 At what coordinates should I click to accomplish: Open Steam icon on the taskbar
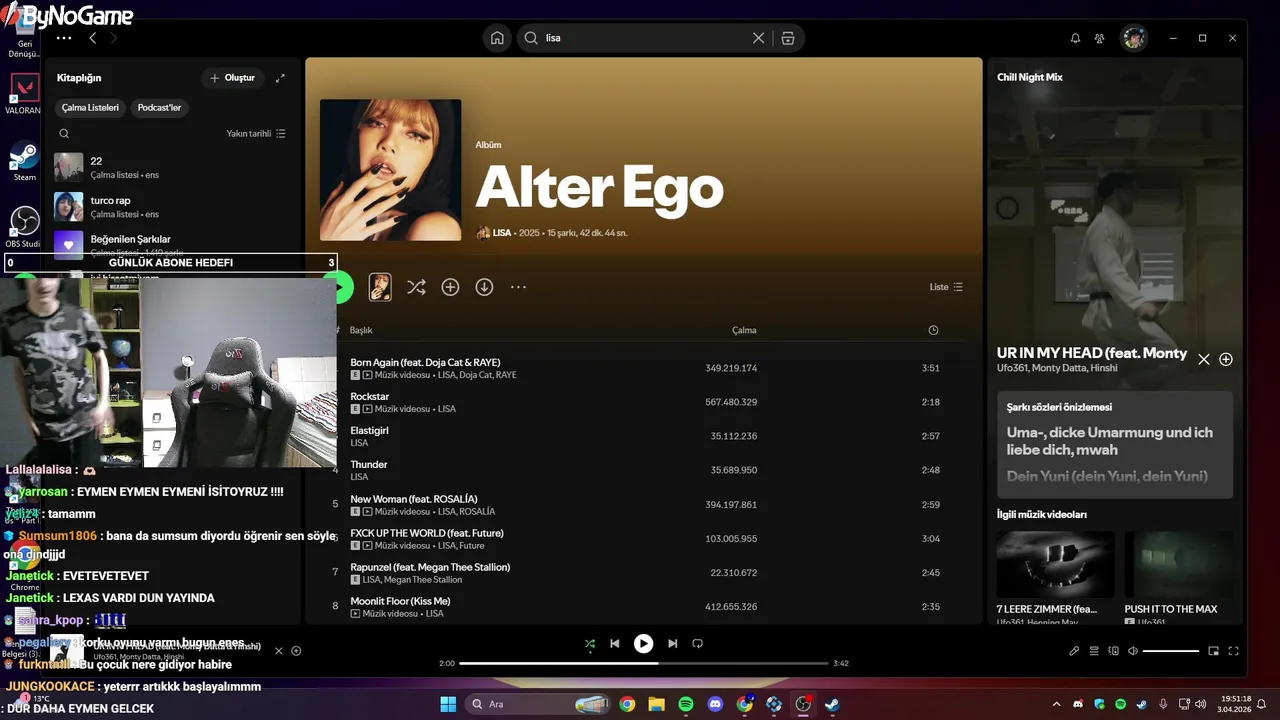click(x=832, y=704)
